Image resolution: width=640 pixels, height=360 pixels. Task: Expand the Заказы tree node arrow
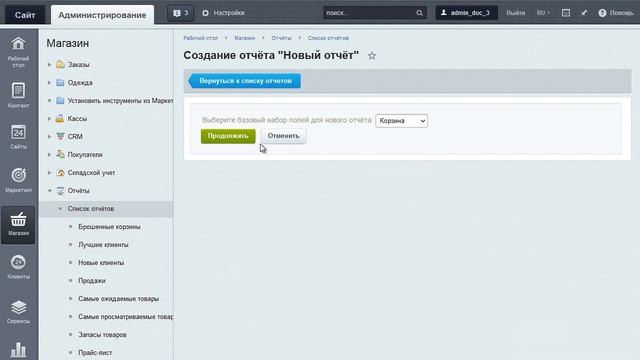click(x=49, y=64)
